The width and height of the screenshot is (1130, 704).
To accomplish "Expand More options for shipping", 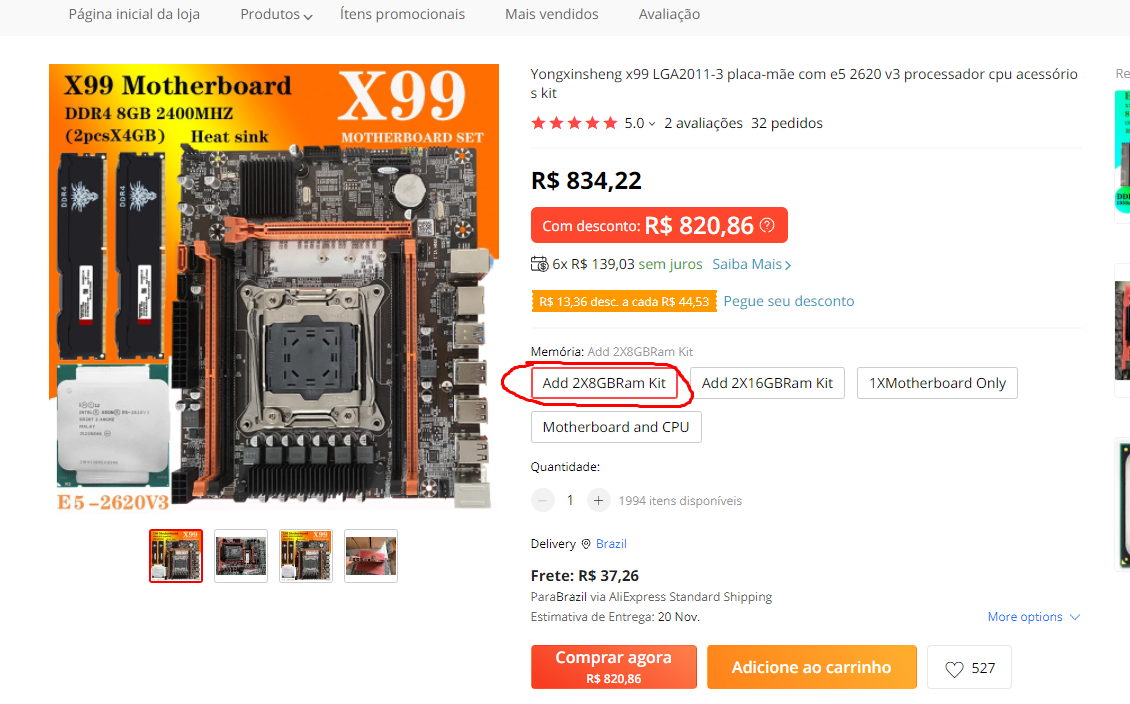I will pyautogui.click(x=1033, y=617).
